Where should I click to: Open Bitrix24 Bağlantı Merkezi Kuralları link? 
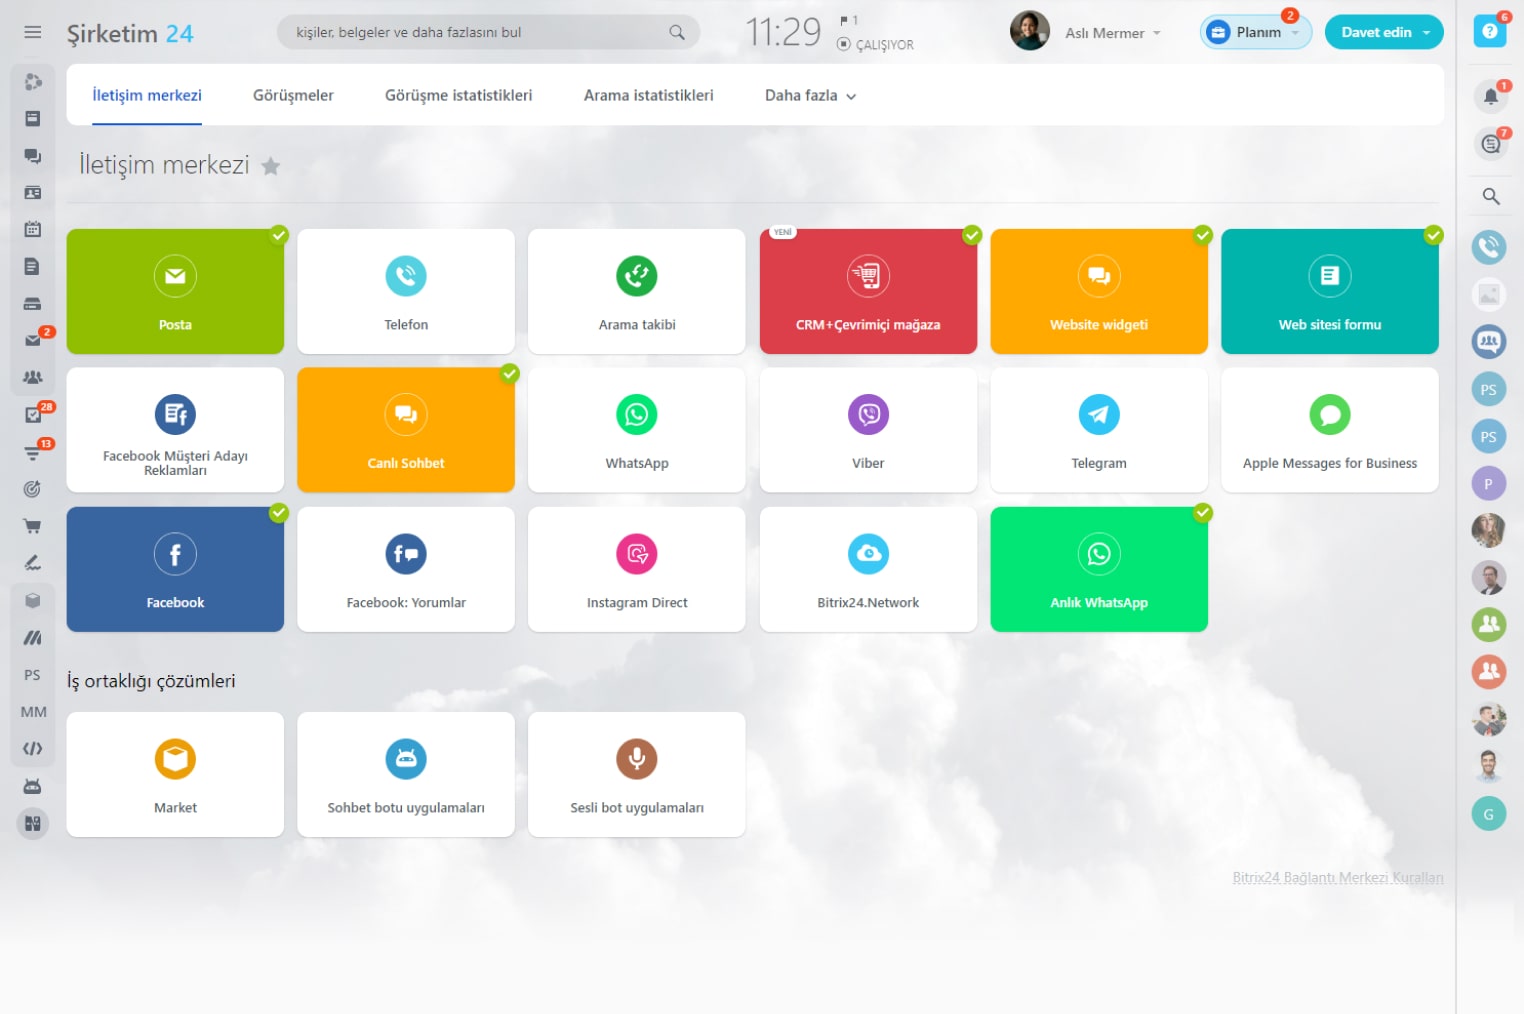[x=1338, y=878]
